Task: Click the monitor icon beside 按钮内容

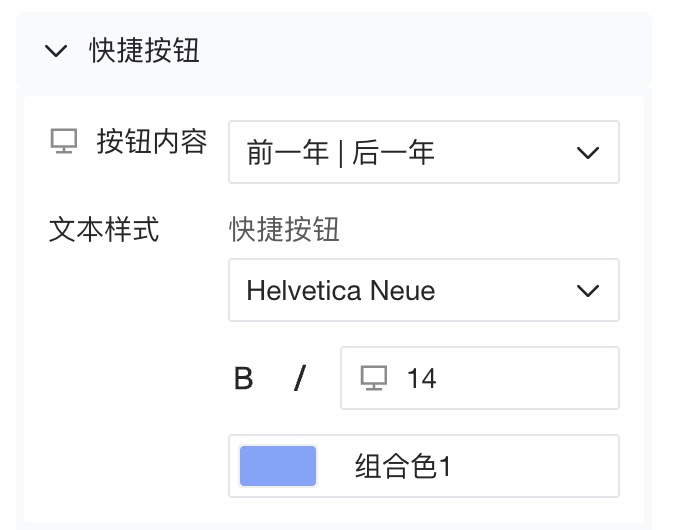Action: point(64,143)
